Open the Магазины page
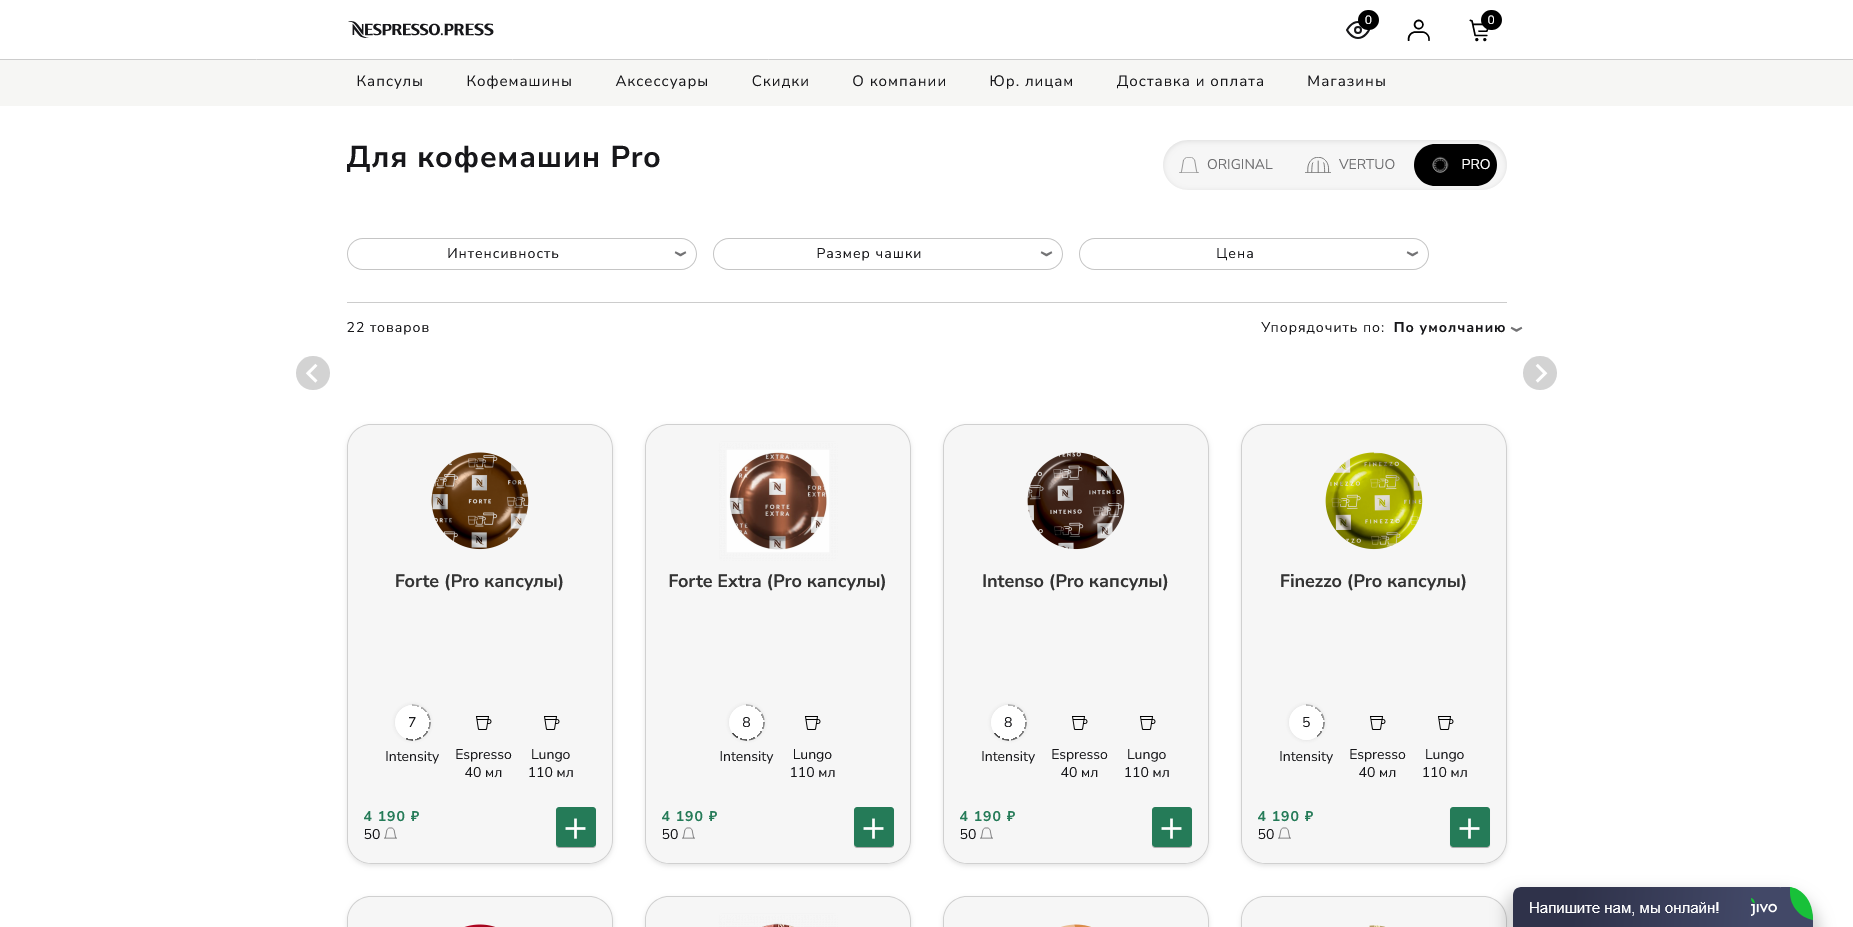 1346,82
